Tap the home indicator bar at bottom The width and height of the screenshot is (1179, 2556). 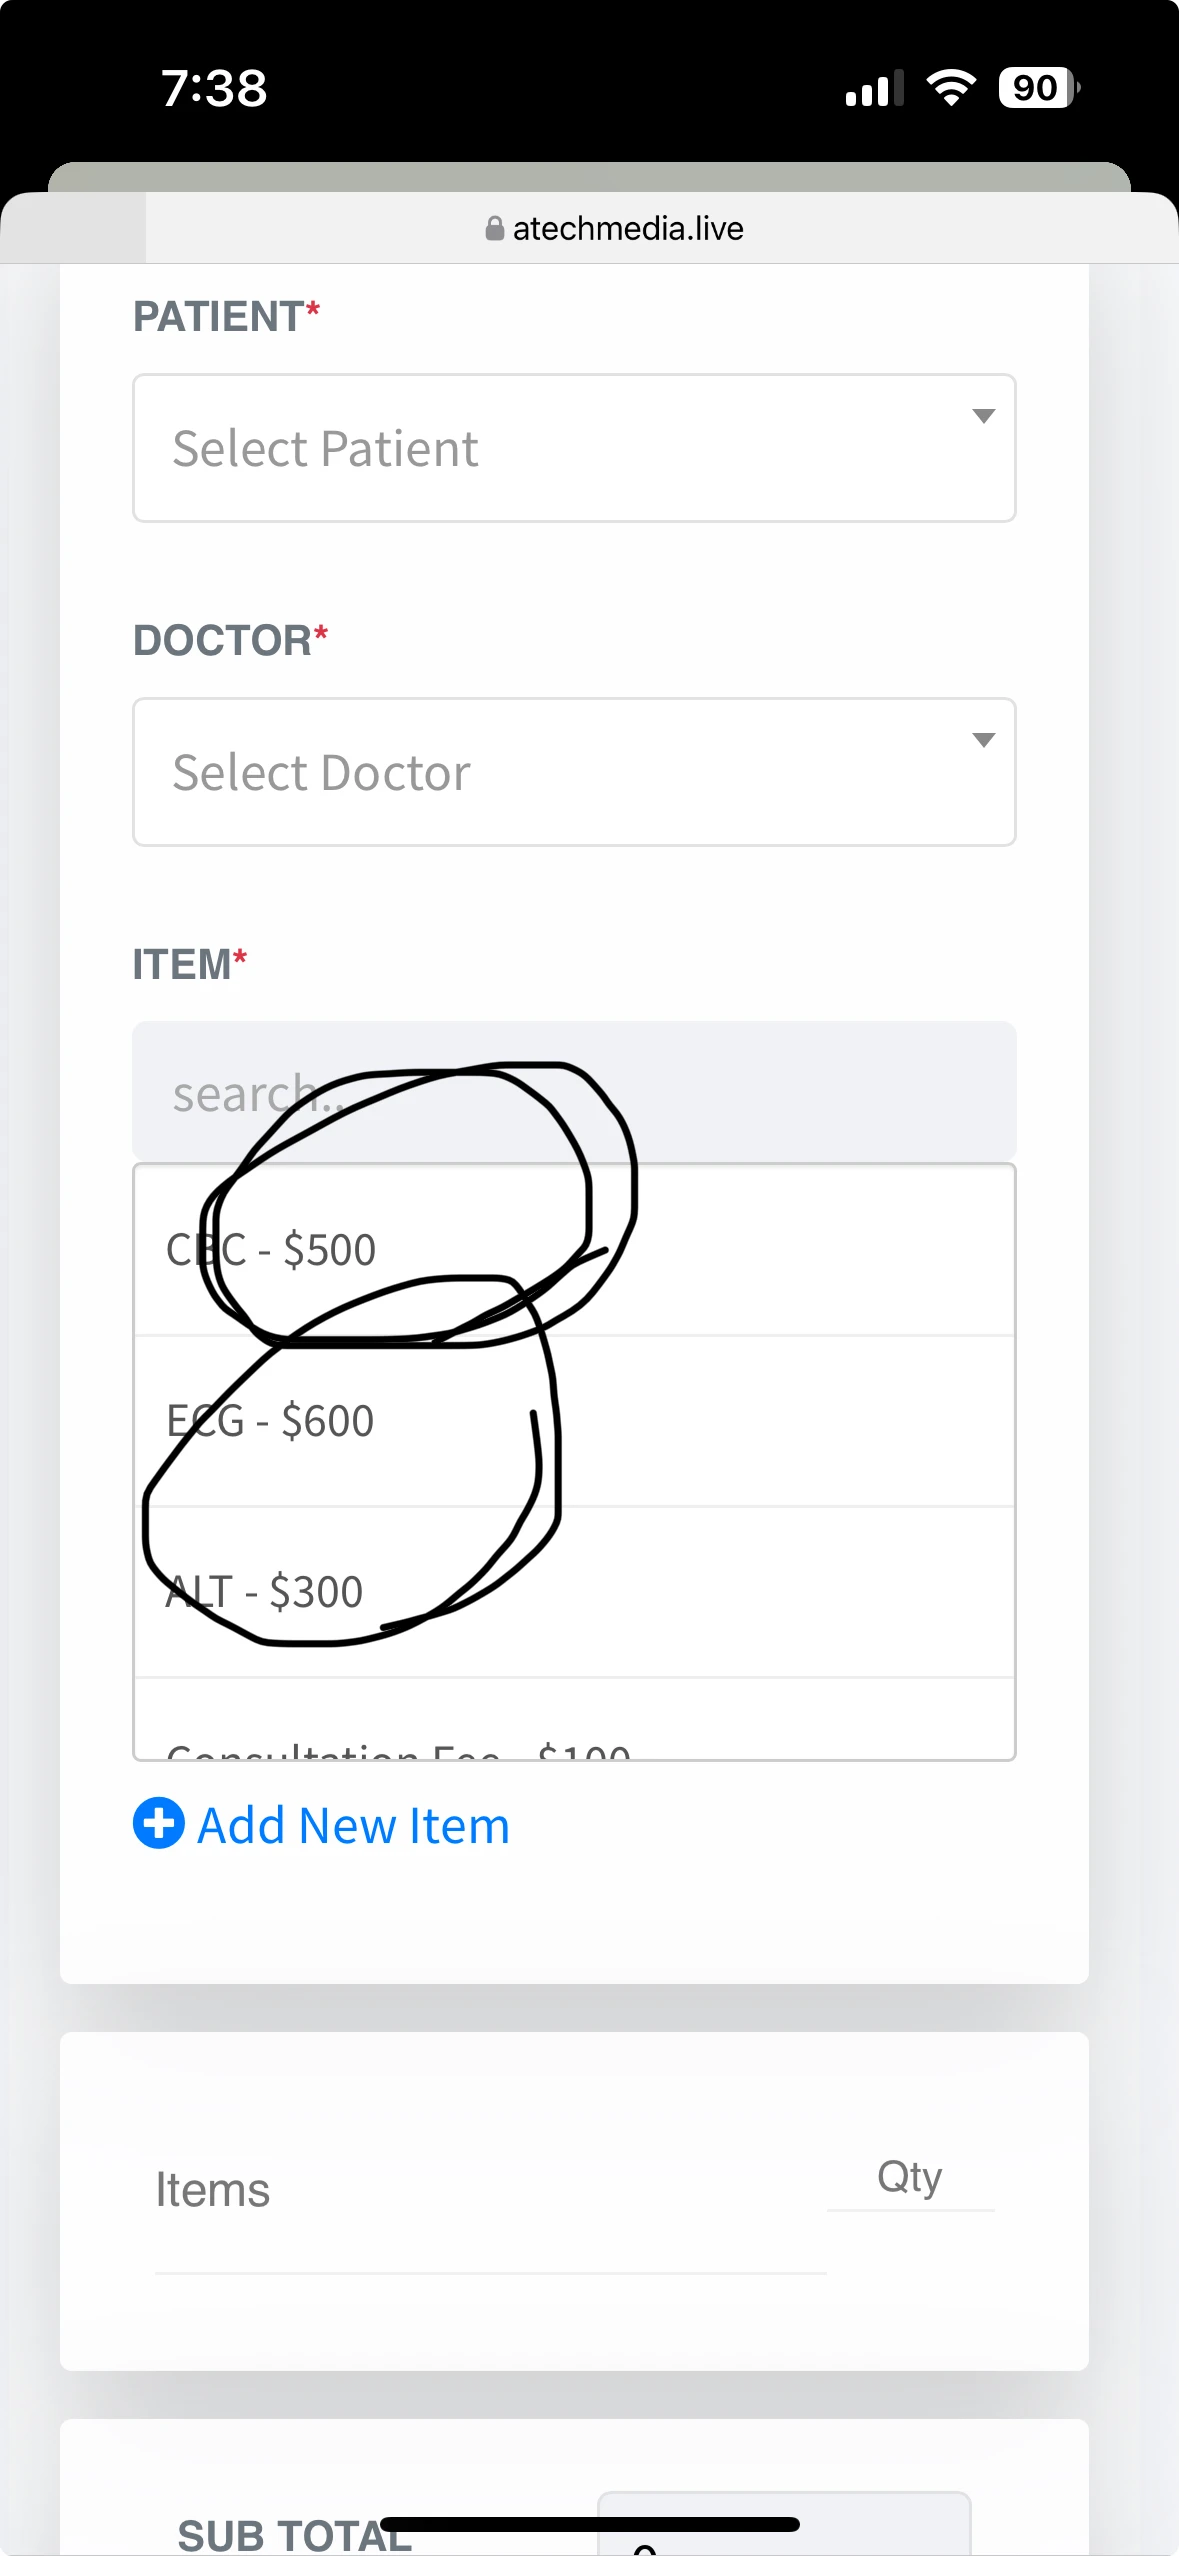(590, 2524)
